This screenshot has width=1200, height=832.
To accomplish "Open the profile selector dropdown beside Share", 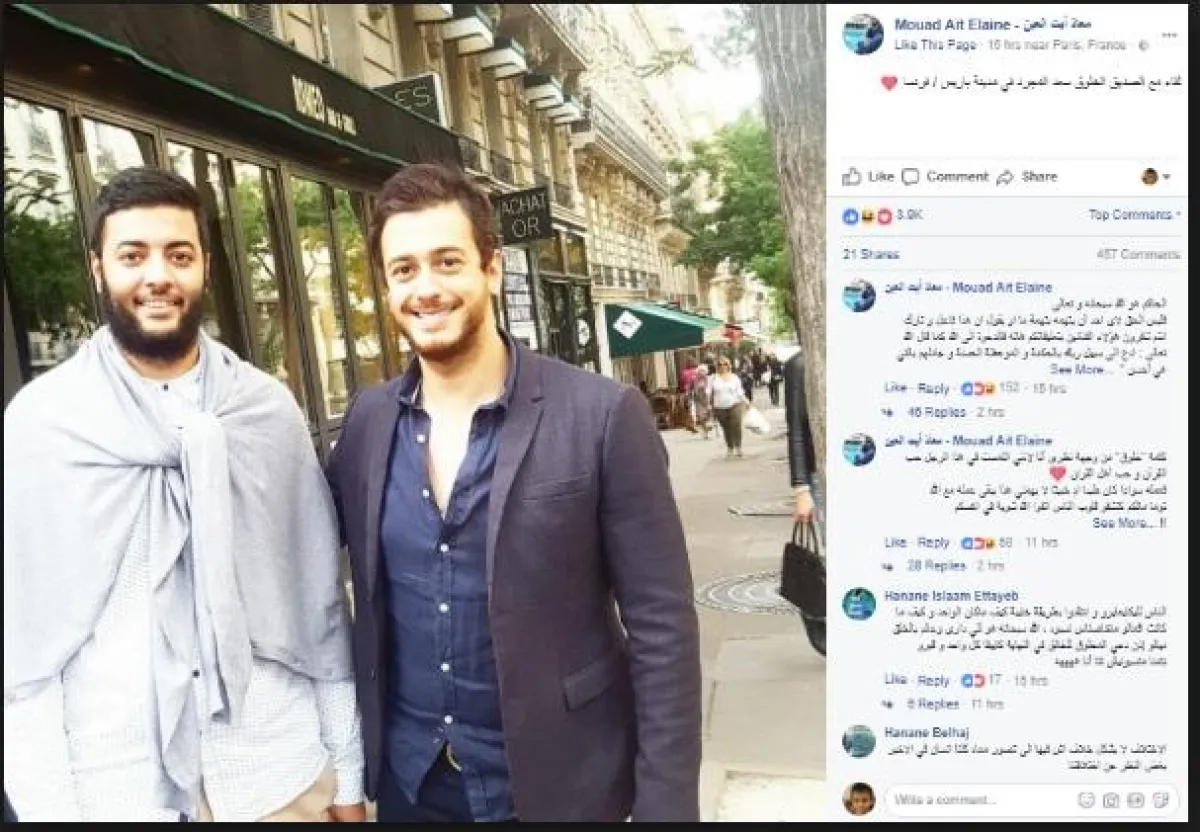I will coord(1156,177).
